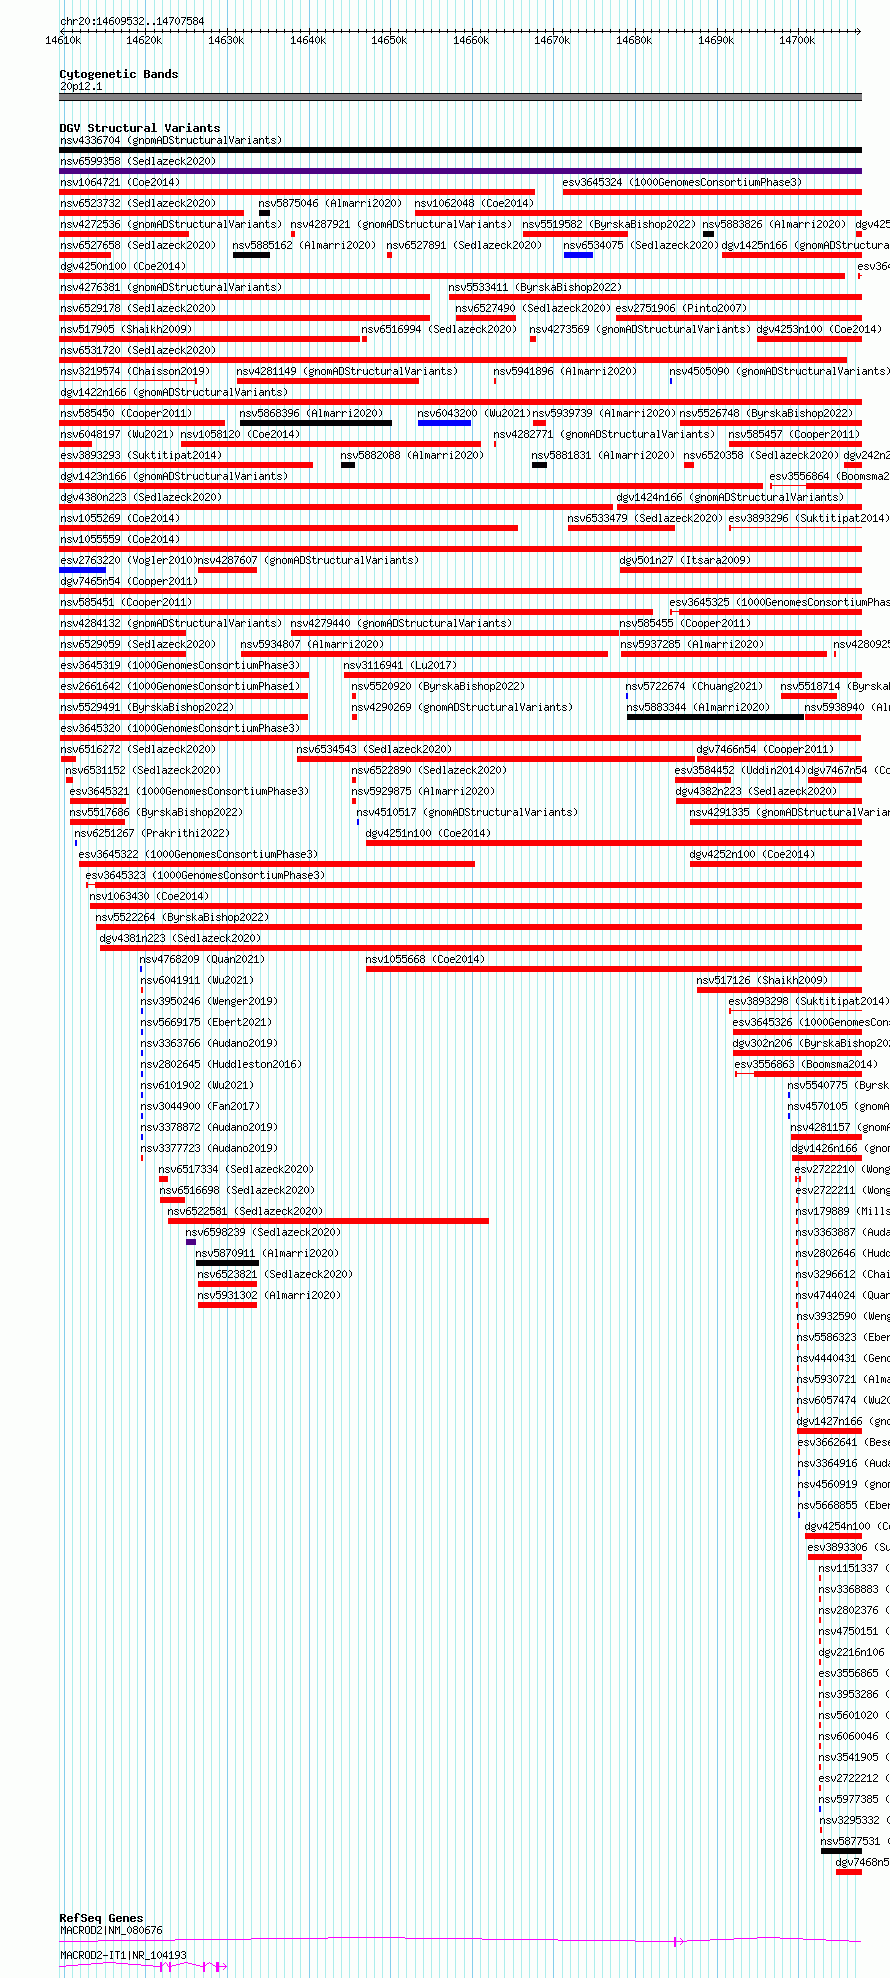Screen dimensions: 890x1978
Task: Select the nsv5934807 Almarri2020 label
Action: [312, 644]
